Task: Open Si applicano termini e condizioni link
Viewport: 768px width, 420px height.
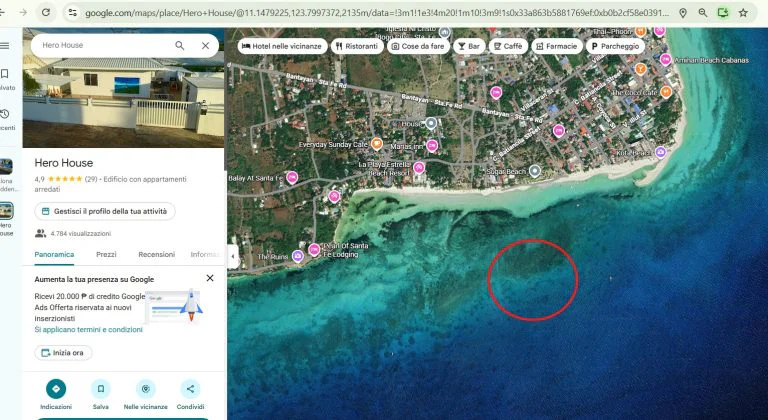Action: click(x=89, y=329)
